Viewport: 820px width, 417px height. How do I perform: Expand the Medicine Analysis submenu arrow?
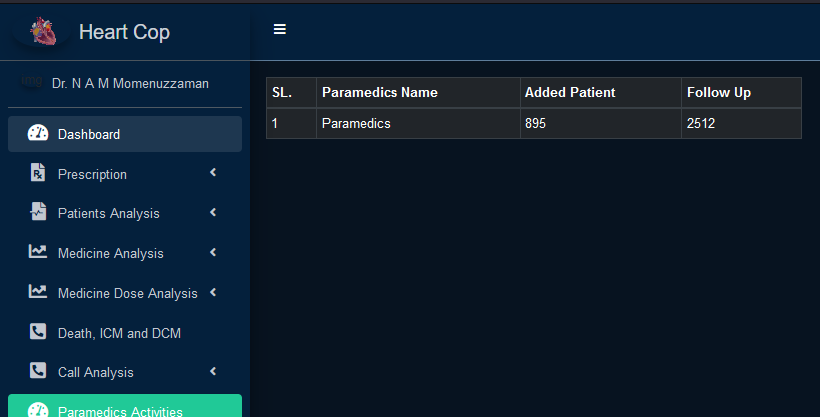pos(213,252)
